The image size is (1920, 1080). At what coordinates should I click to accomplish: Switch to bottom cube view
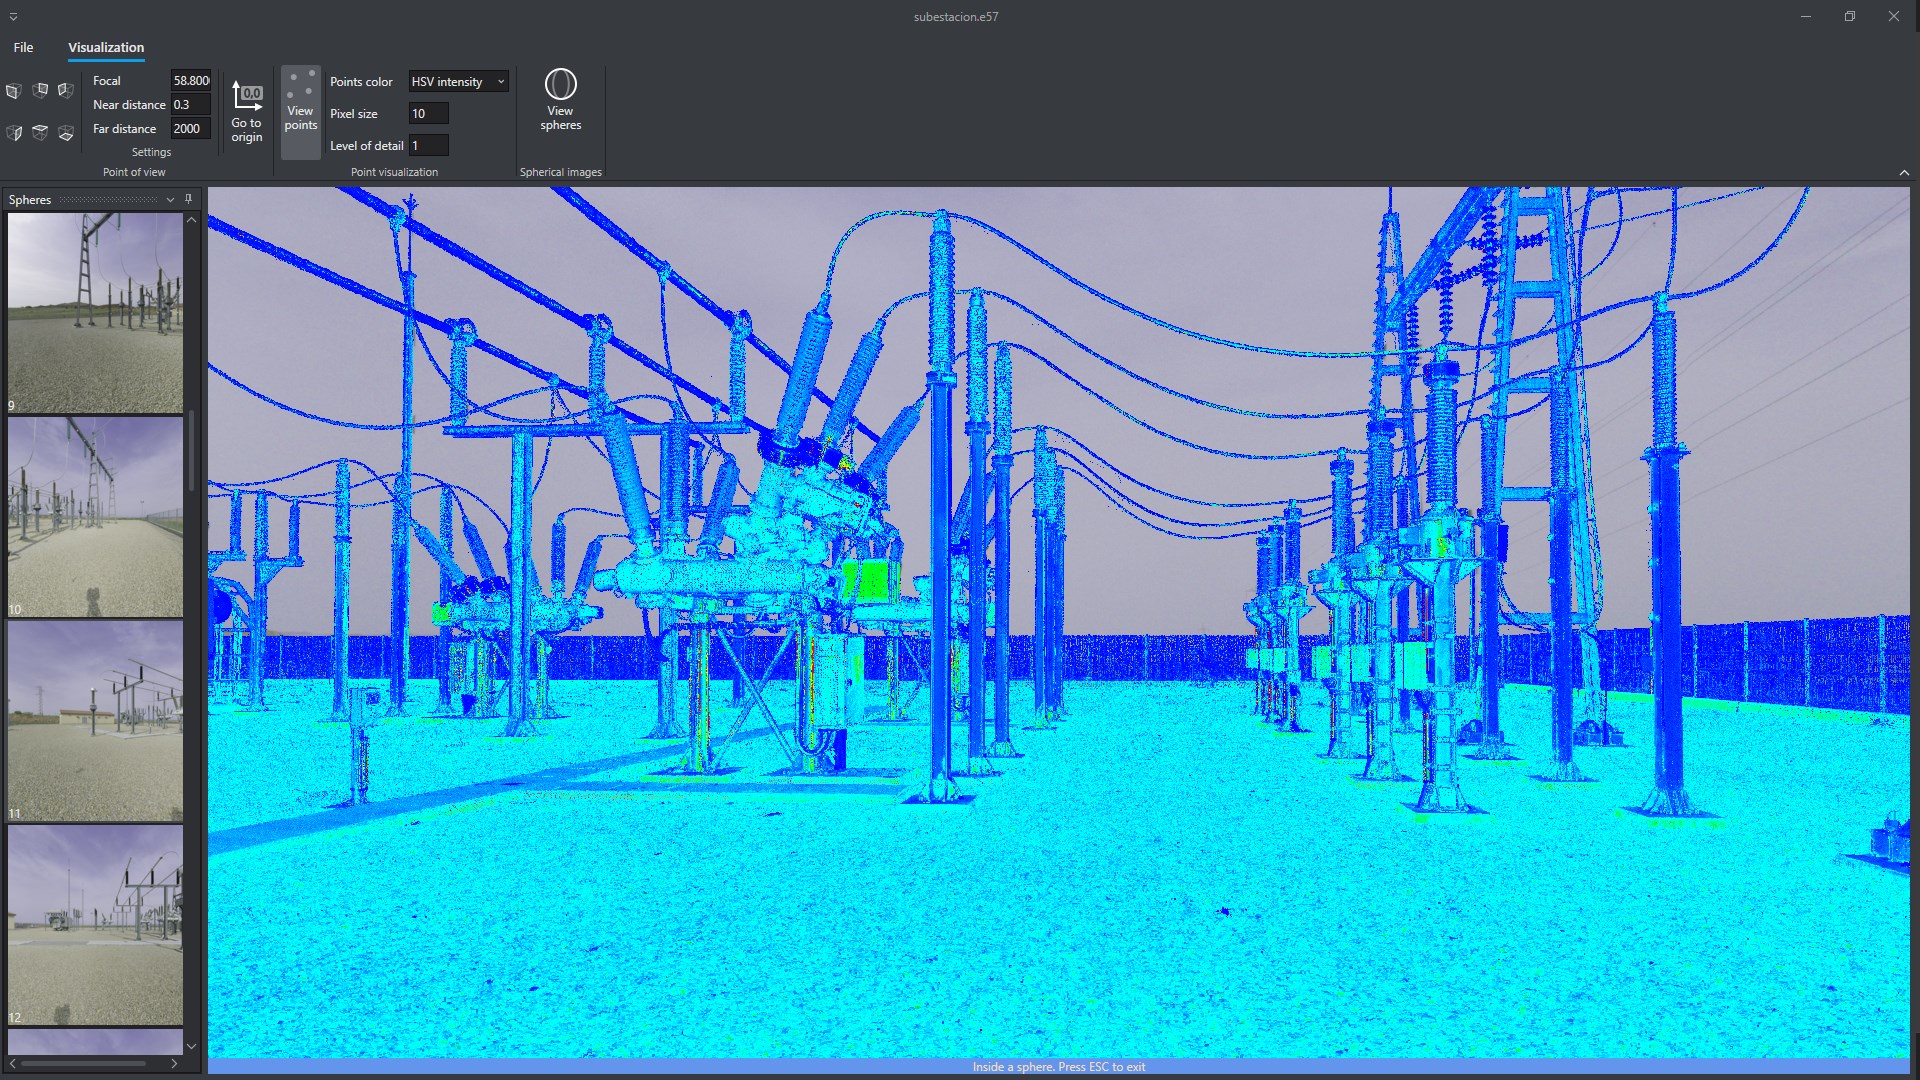pos(66,133)
